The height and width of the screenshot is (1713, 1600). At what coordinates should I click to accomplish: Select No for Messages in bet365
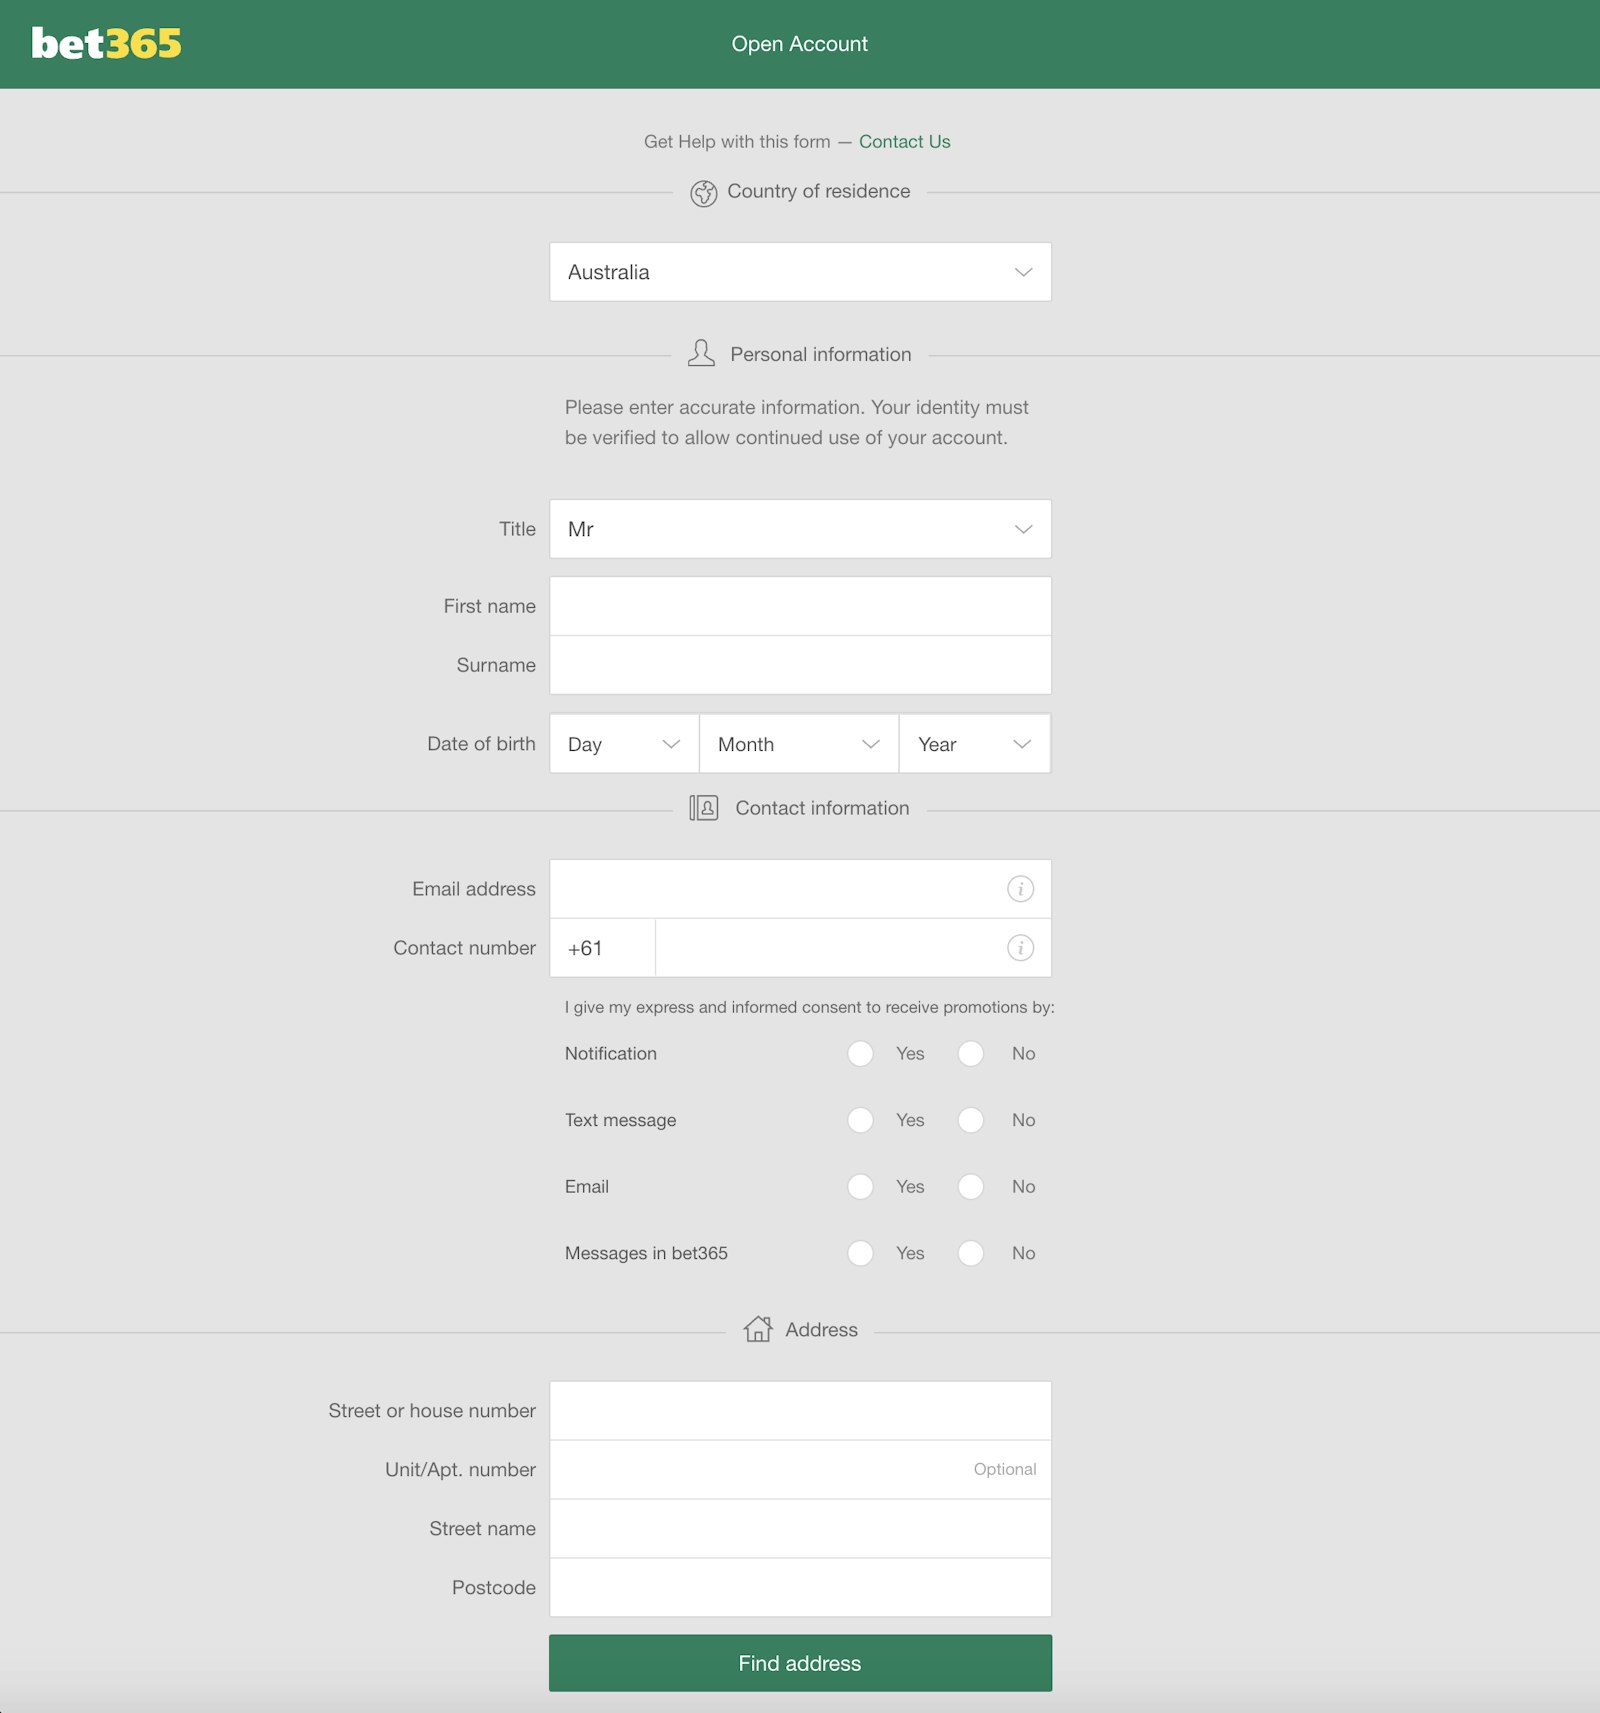point(970,1253)
